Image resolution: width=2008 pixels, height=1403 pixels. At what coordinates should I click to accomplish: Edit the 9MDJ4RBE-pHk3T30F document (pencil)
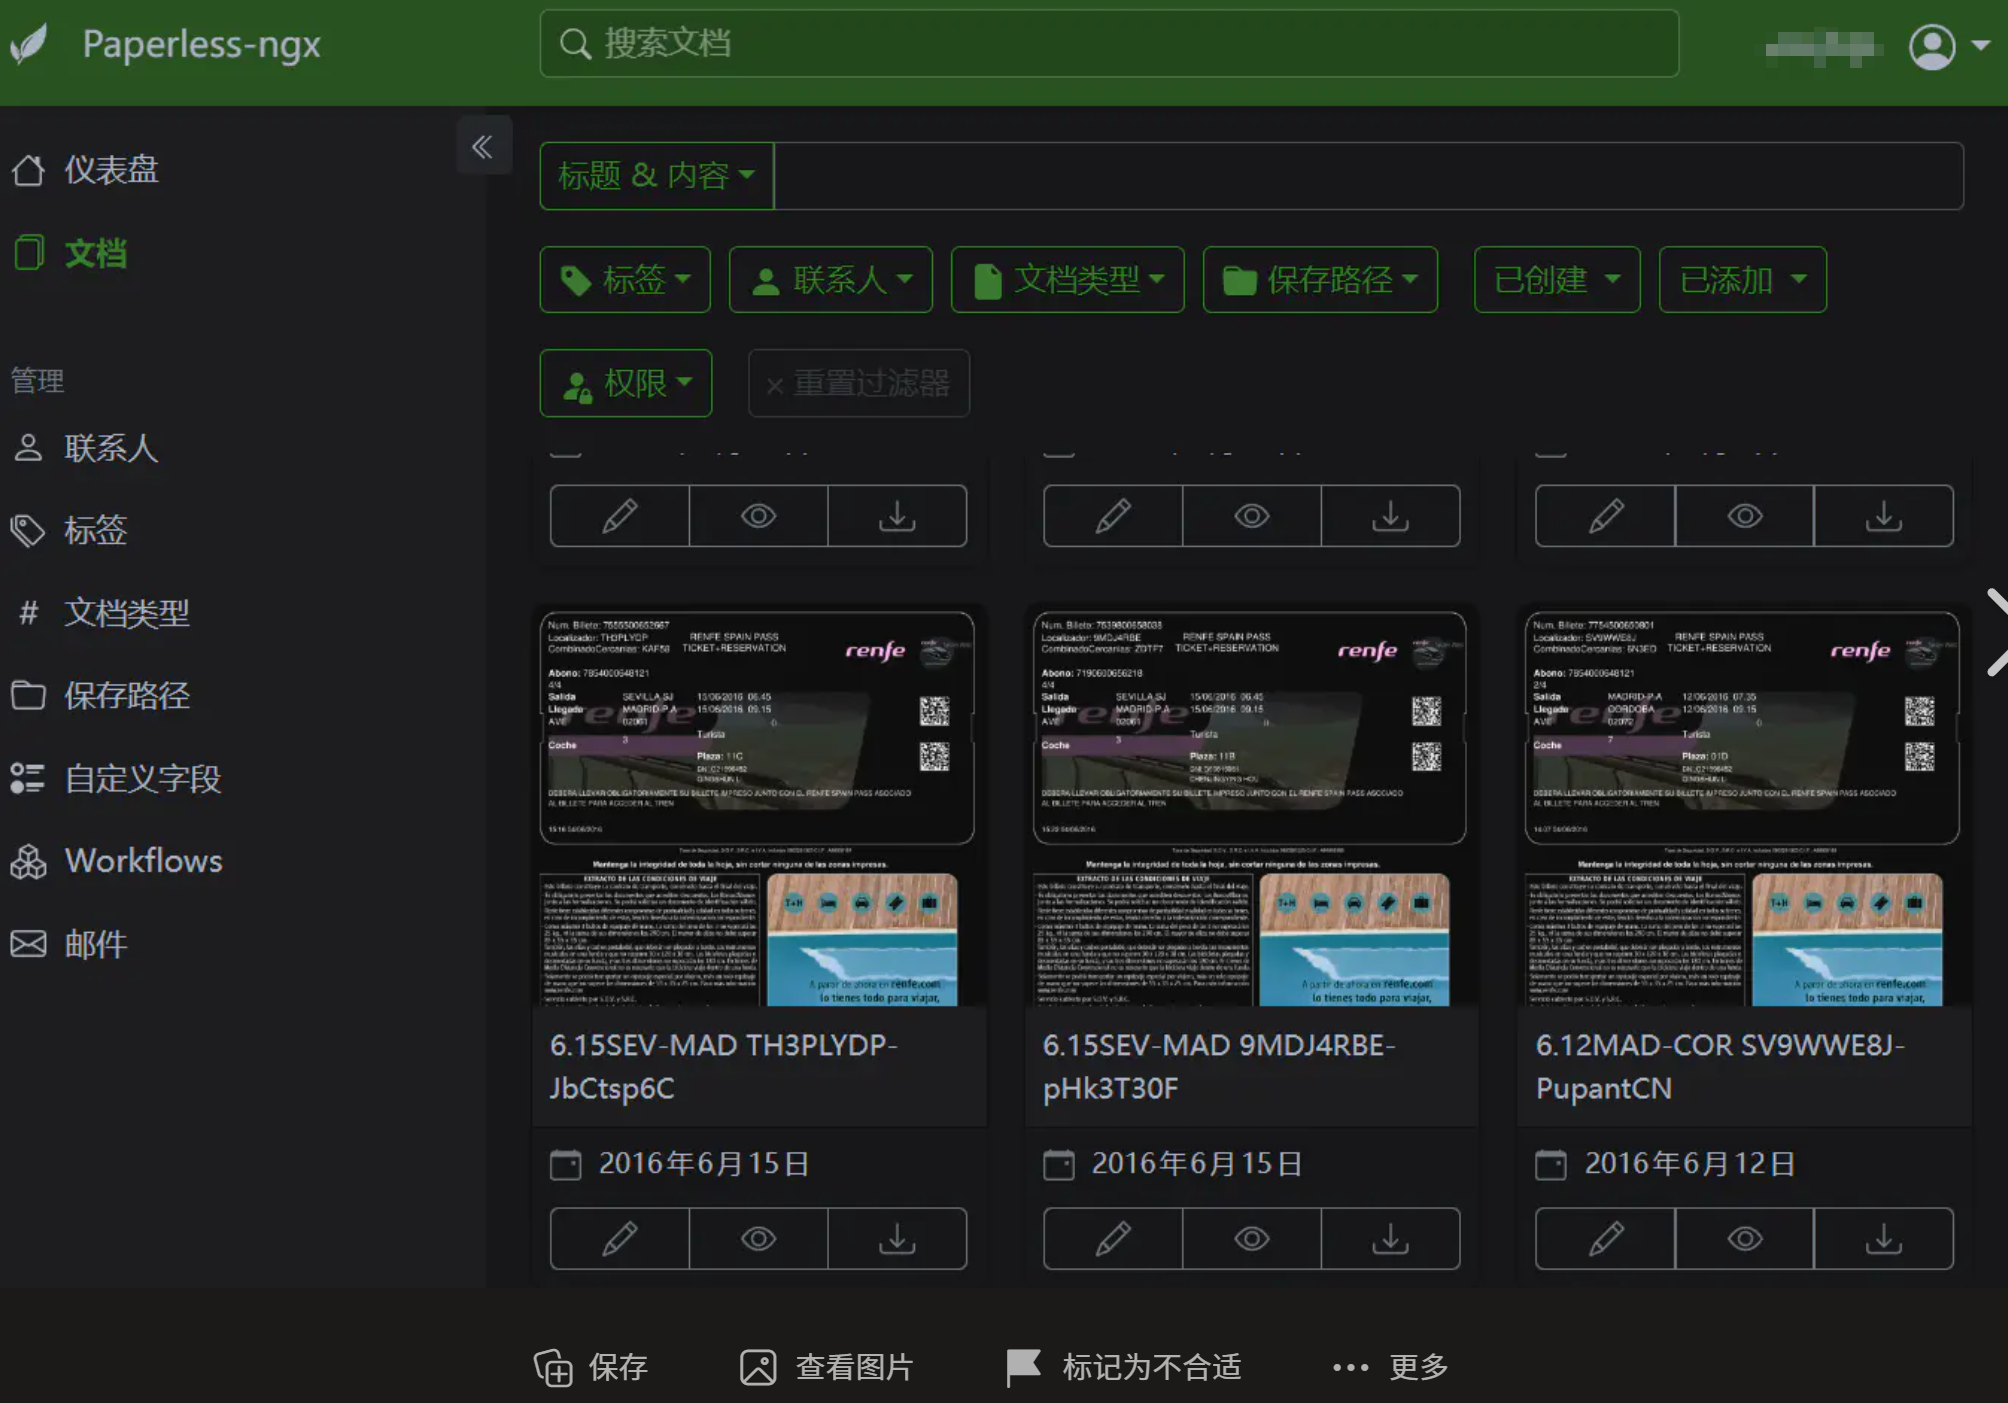(x=1113, y=1239)
